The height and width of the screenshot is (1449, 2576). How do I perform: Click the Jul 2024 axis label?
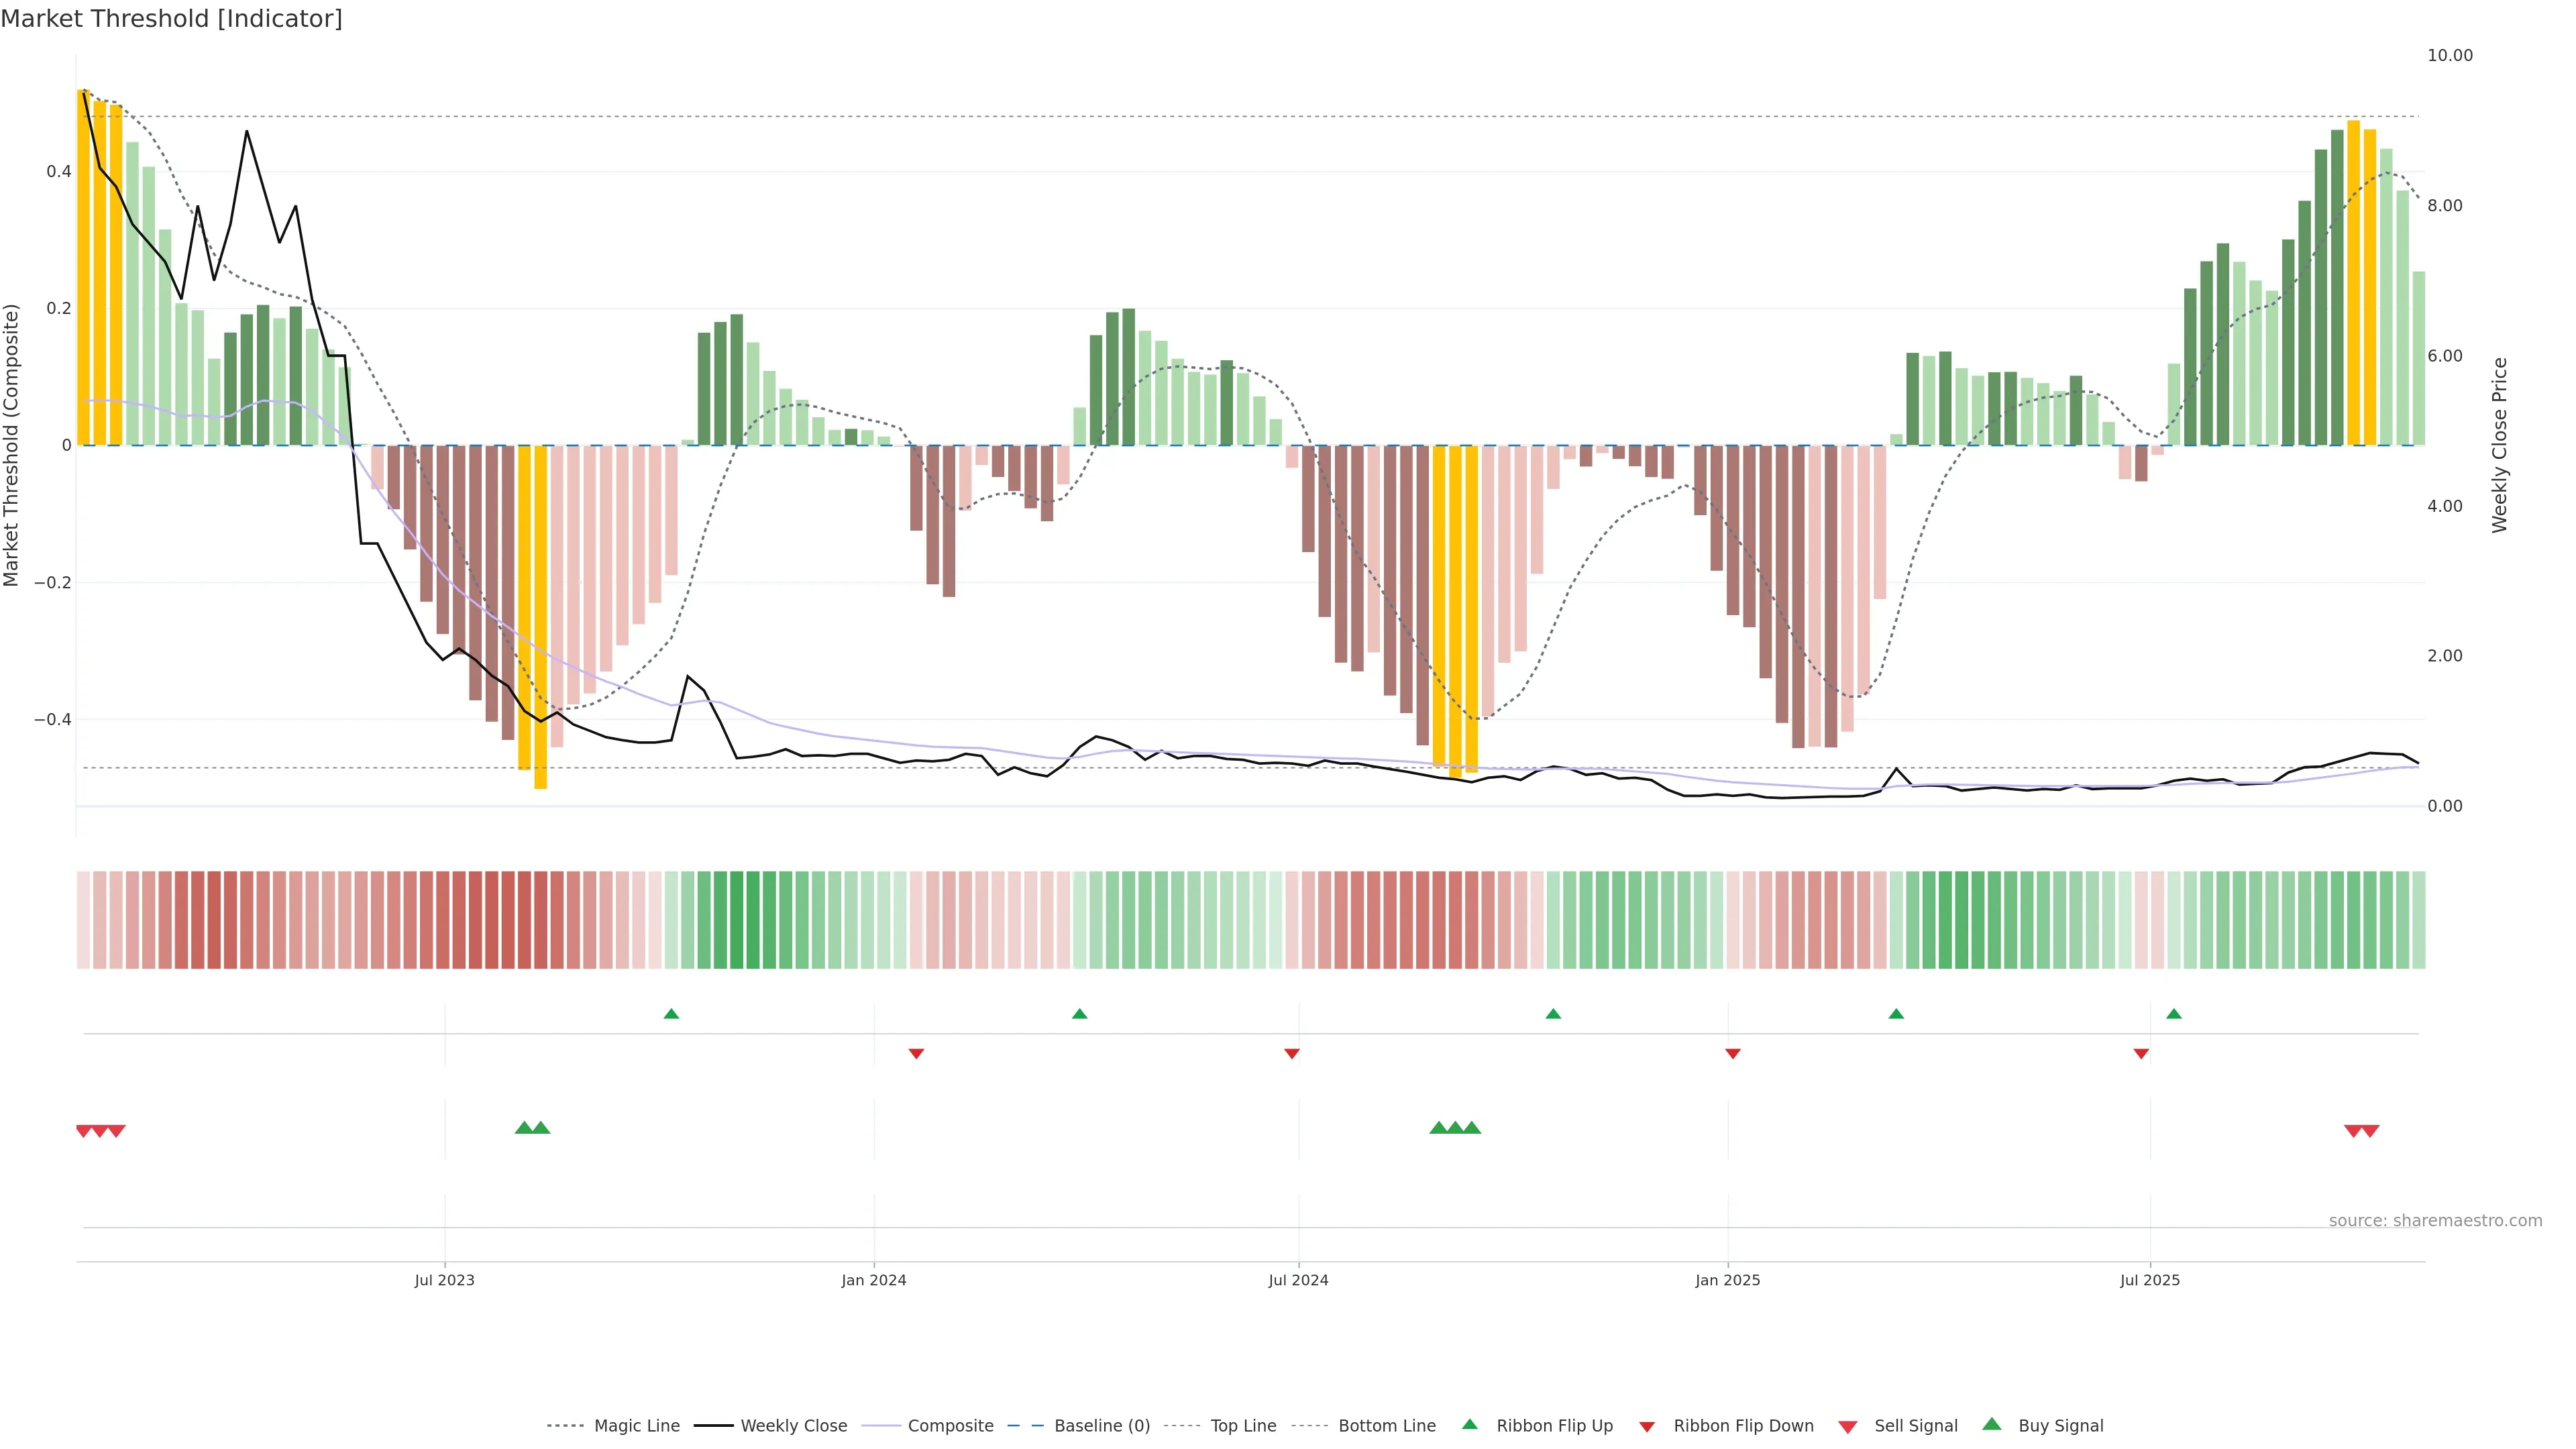(1298, 1280)
